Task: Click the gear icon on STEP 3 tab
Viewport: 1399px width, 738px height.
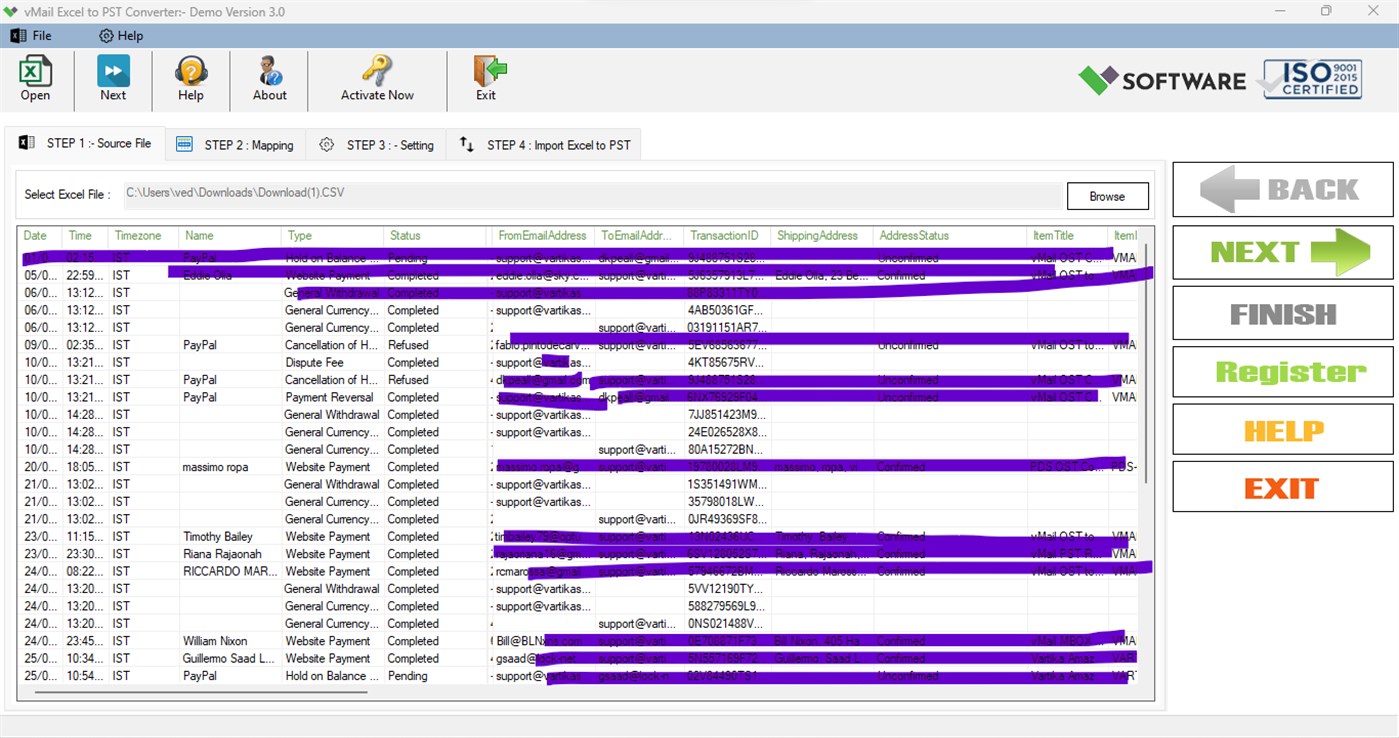Action: click(x=326, y=144)
